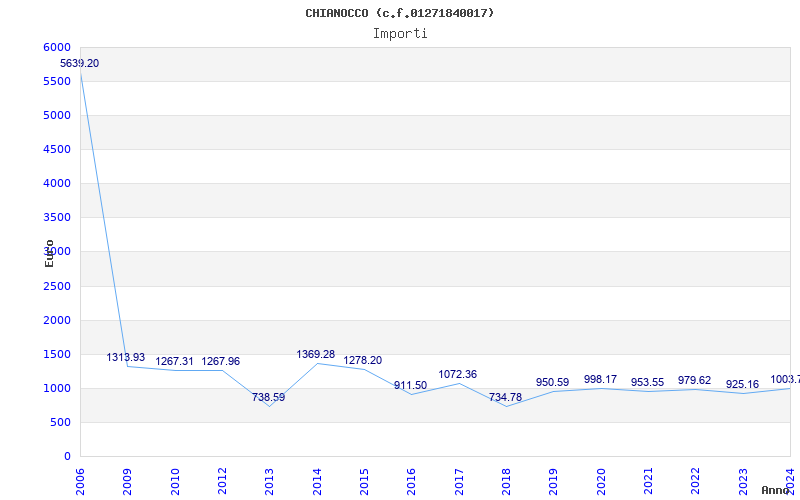
Task: Click the x-axis year 2016
Action: (x=411, y=482)
